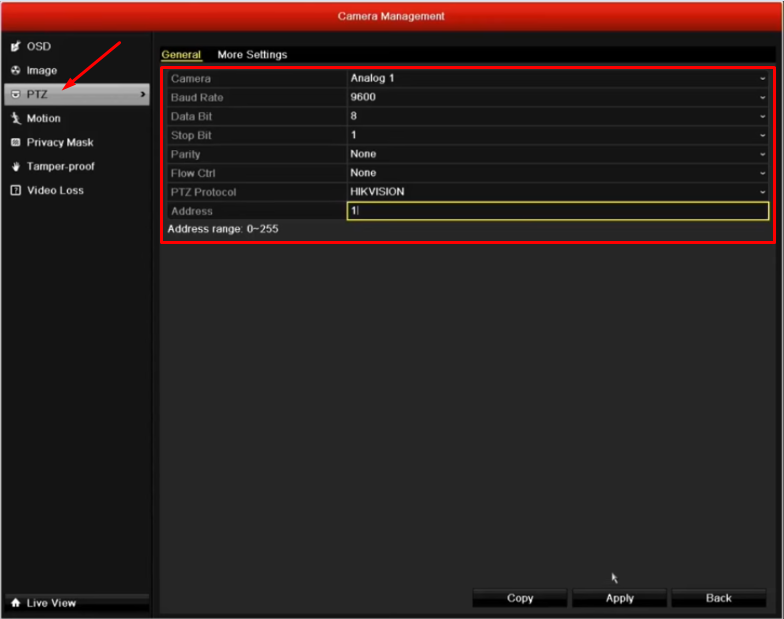Screen dimensions: 784x619
Task: Open the Camera dropdown showing Analog 1
Action: tap(558, 78)
